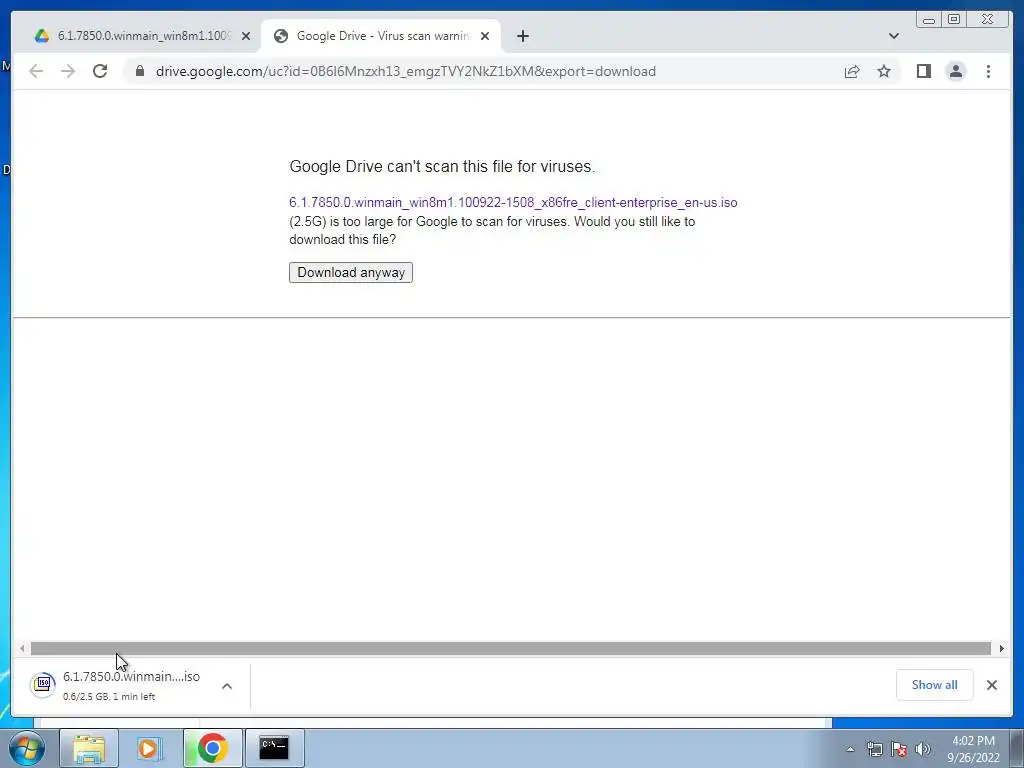
Task: Open a new tab
Action: click(522, 36)
